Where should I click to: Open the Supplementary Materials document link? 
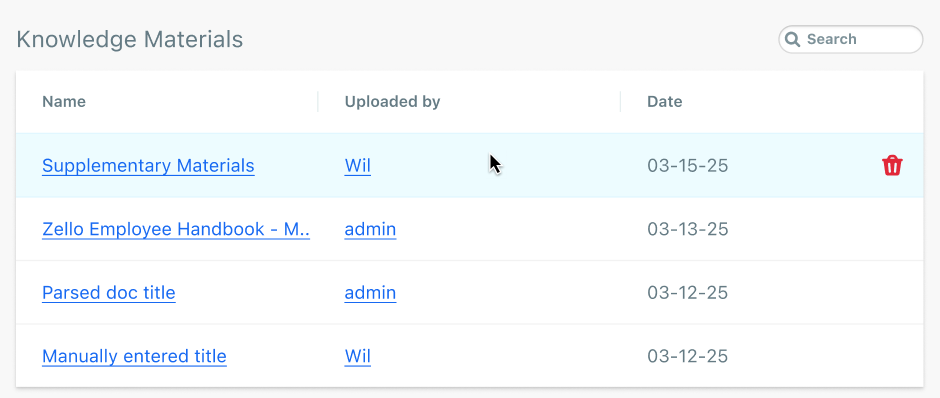148,165
